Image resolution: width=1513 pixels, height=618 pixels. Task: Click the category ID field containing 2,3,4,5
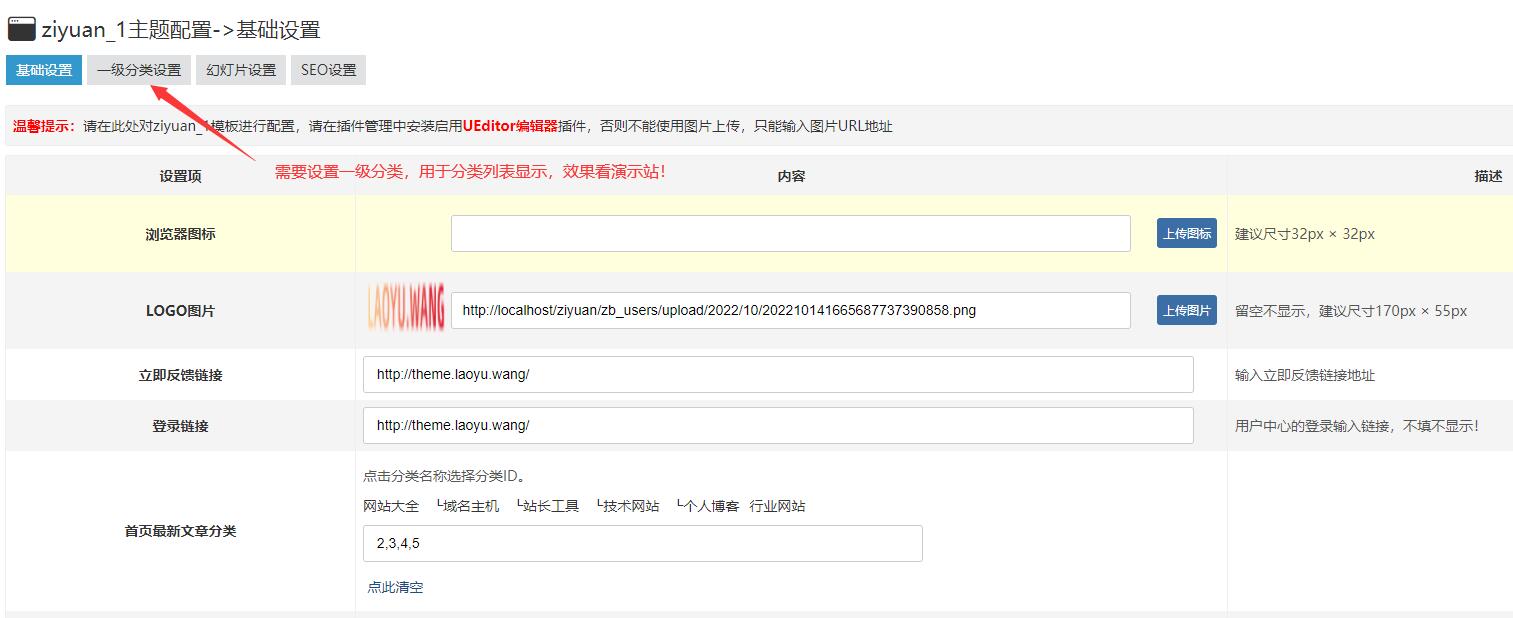[643, 543]
